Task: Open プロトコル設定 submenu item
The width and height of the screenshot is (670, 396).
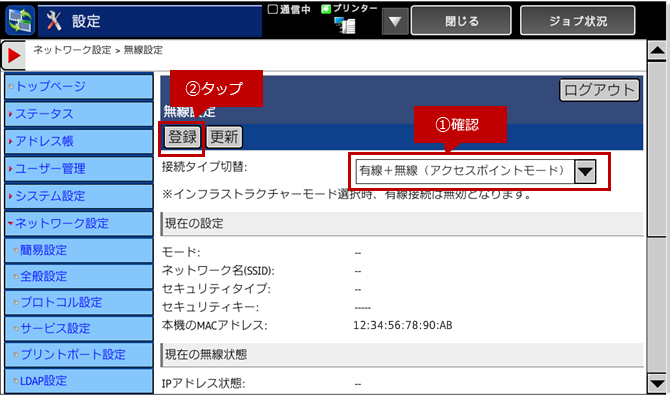Action: tap(79, 302)
